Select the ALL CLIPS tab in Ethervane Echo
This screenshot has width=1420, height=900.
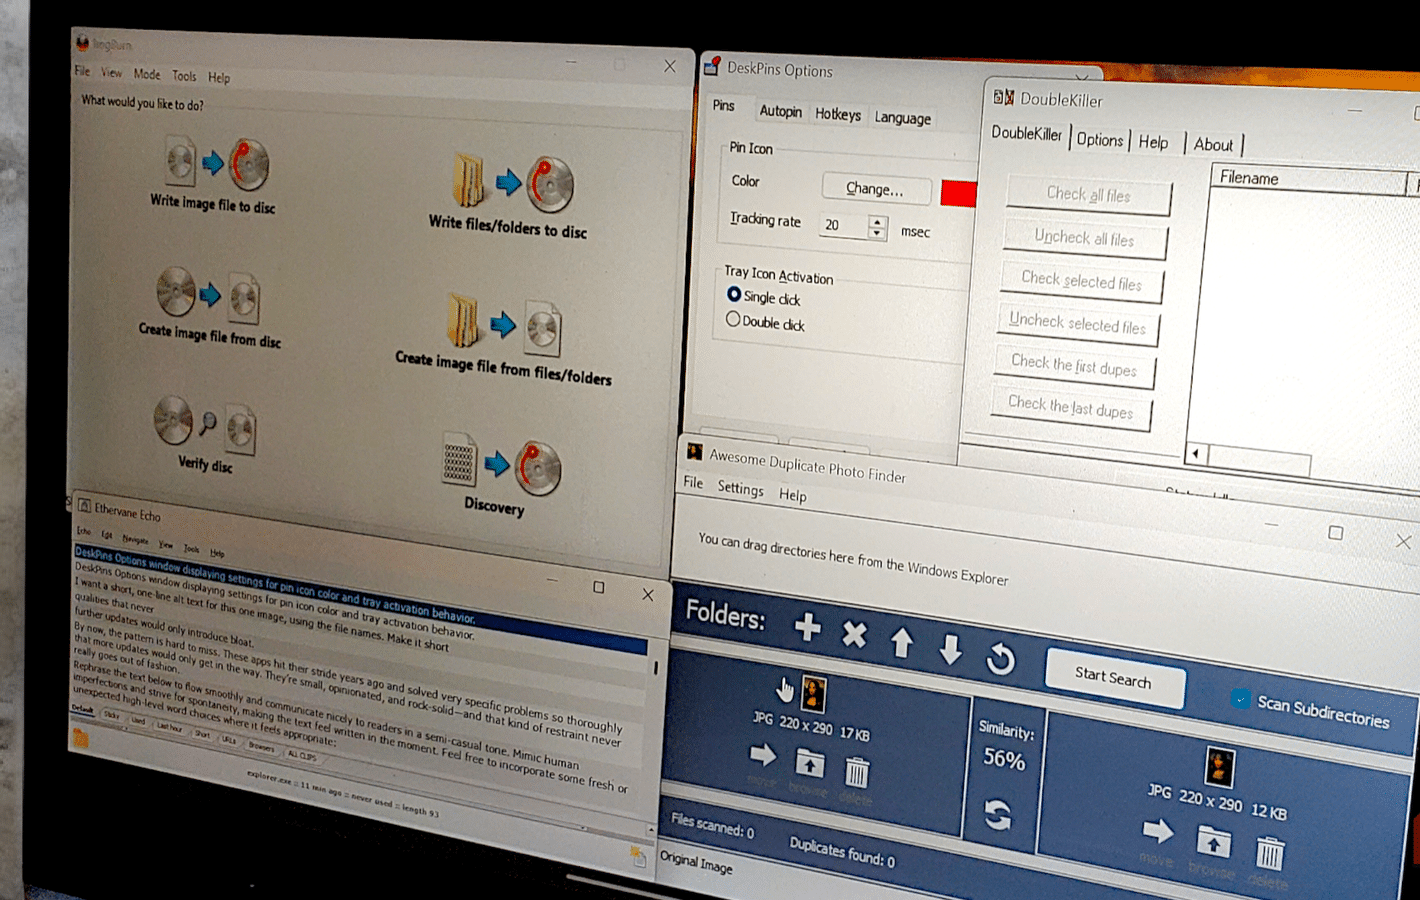tap(302, 756)
